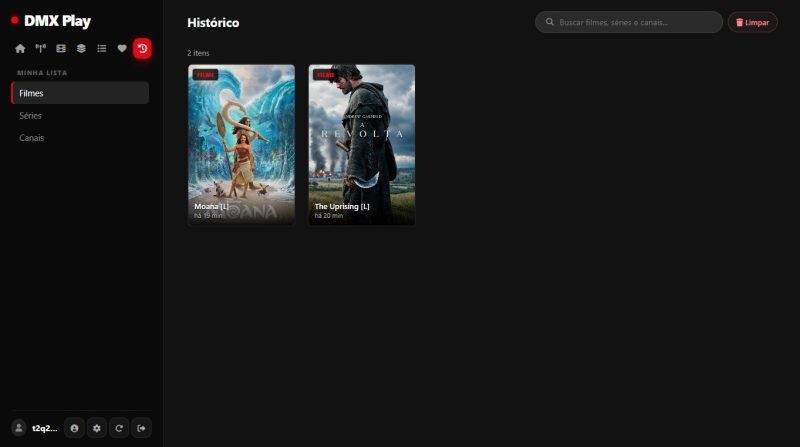Go to the Home icon in sidebar
The width and height of the screenshot is (800, 447).
click(x=20, y=48)
